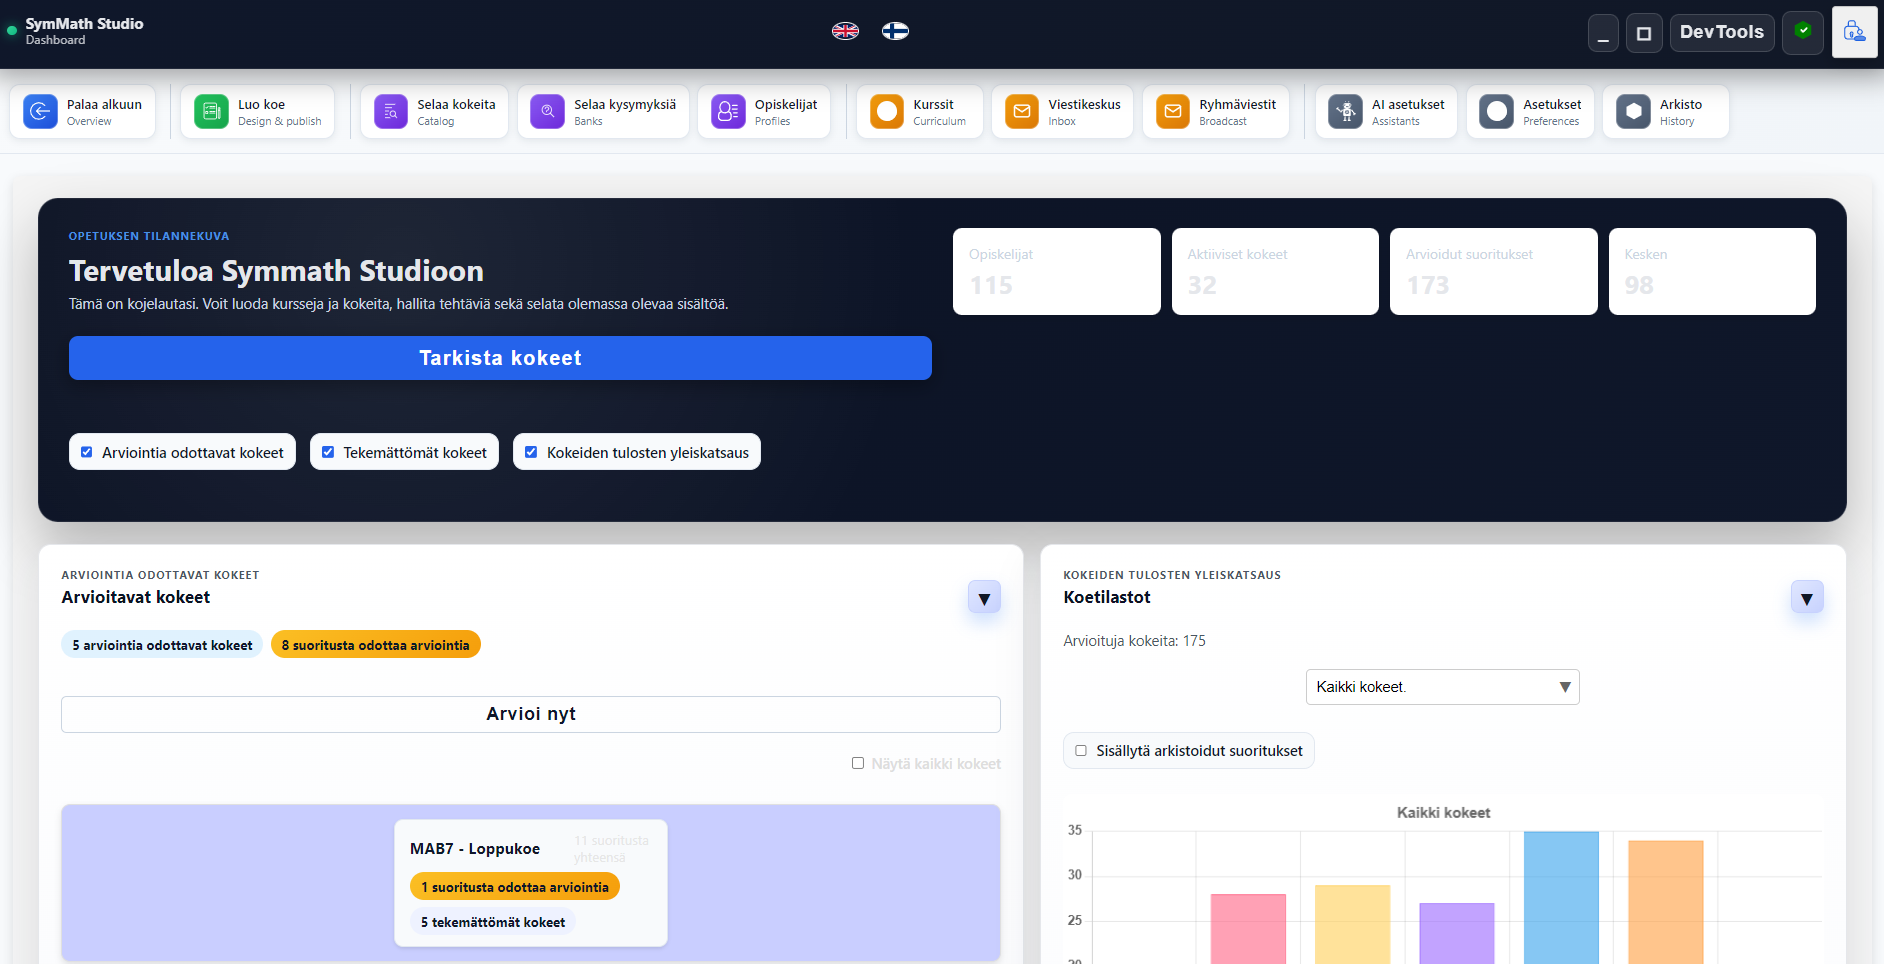The width and height of the screenshot is (1884, 964).
Task: Collapse the Arvioitavat kokeet panel
Action: click(x=984, y=598)
